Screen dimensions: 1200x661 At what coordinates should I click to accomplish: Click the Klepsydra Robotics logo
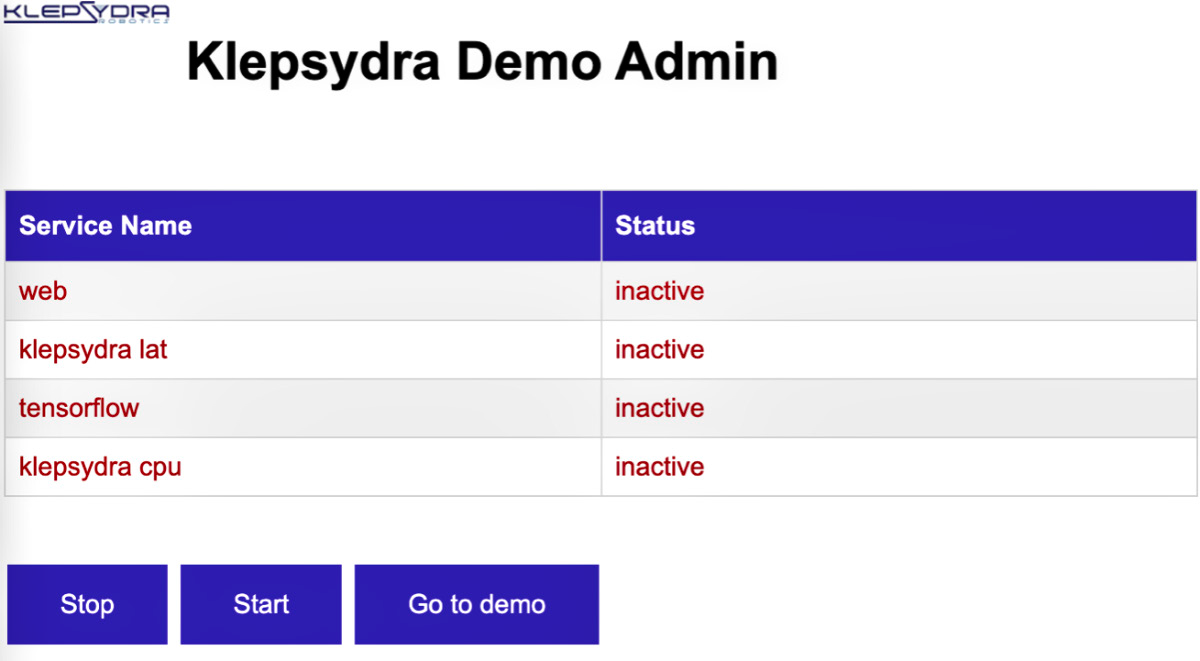coord(86,13)
